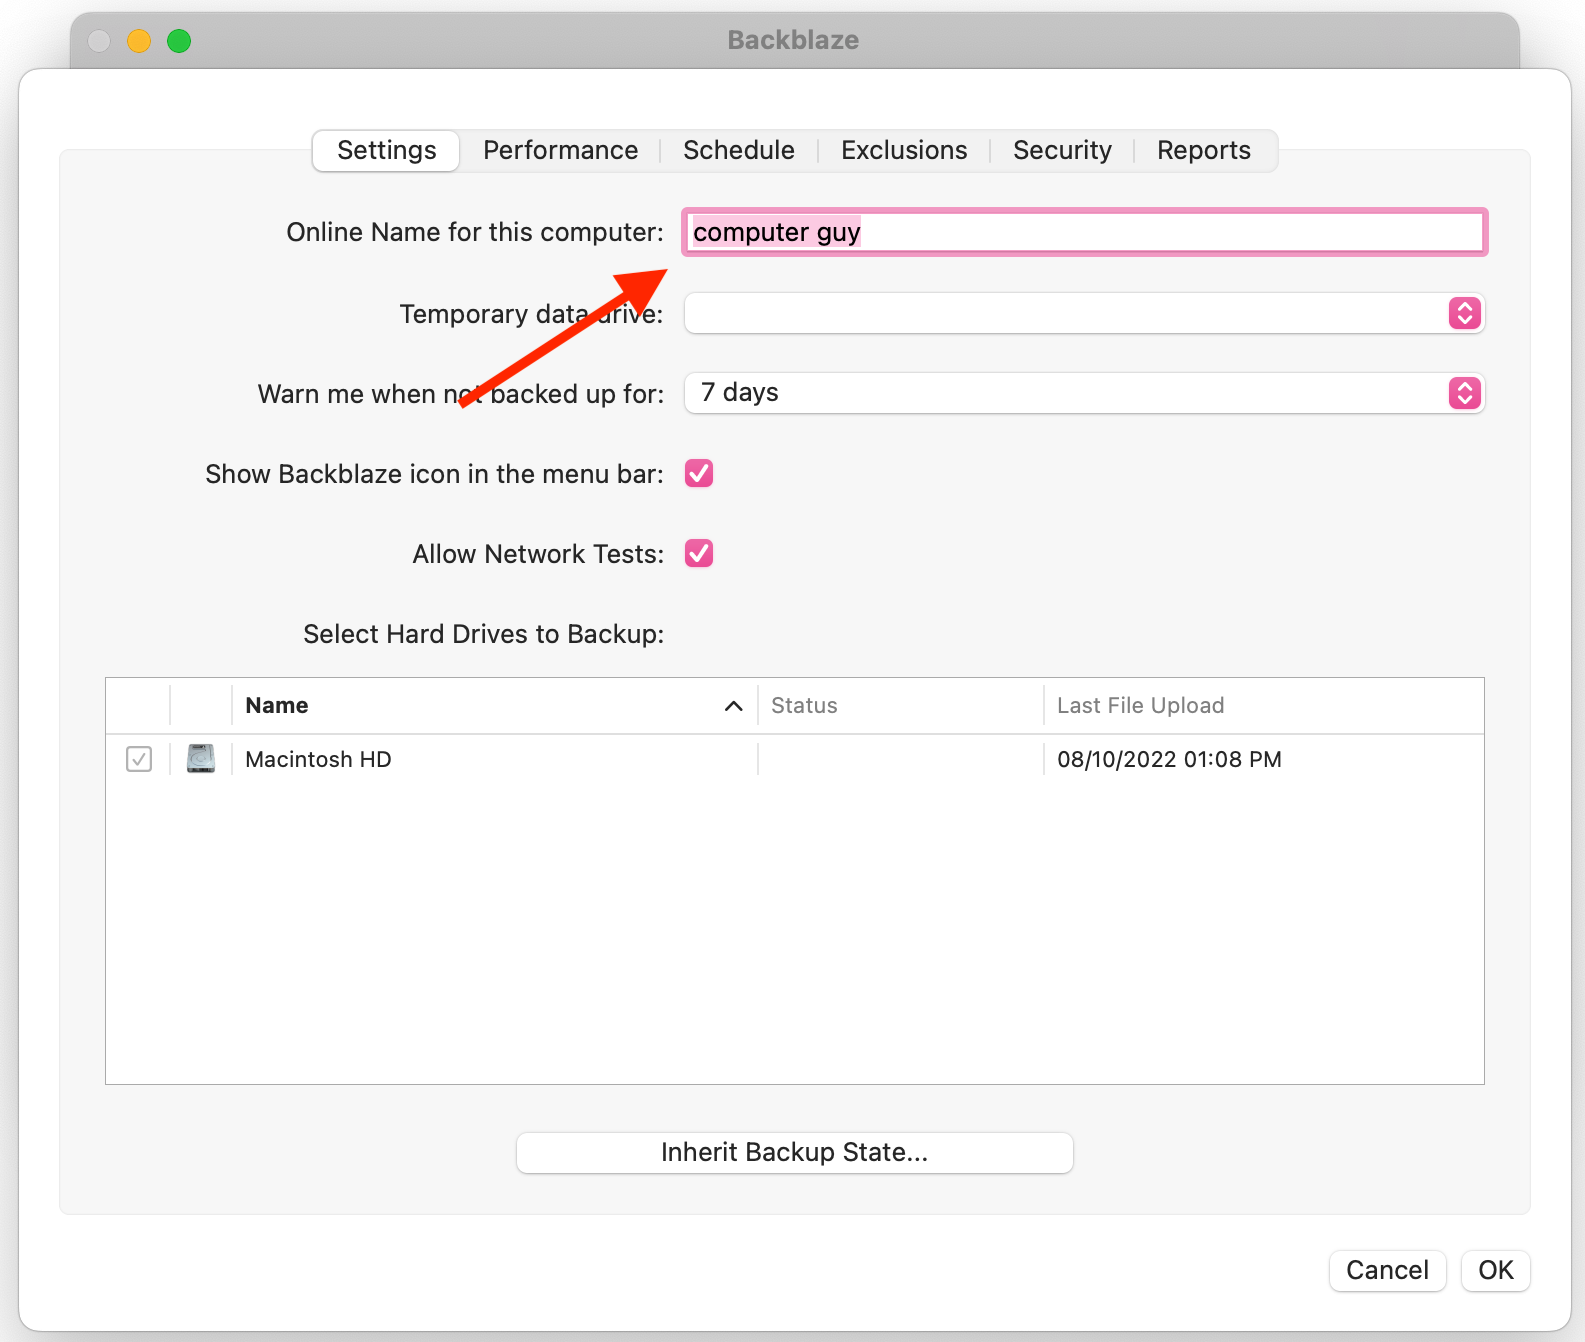Select the Macintosh HD row name
Screen dimensions: 1585x1342
click(x=318, y=760)
